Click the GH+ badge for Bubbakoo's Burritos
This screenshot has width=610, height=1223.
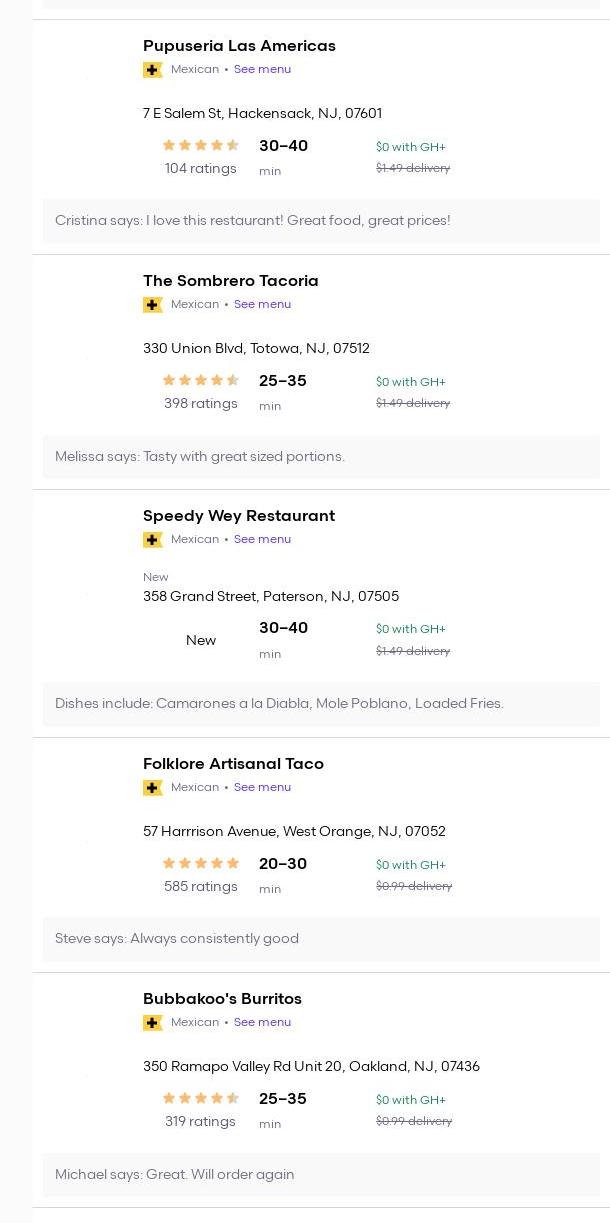(153, 1023)
